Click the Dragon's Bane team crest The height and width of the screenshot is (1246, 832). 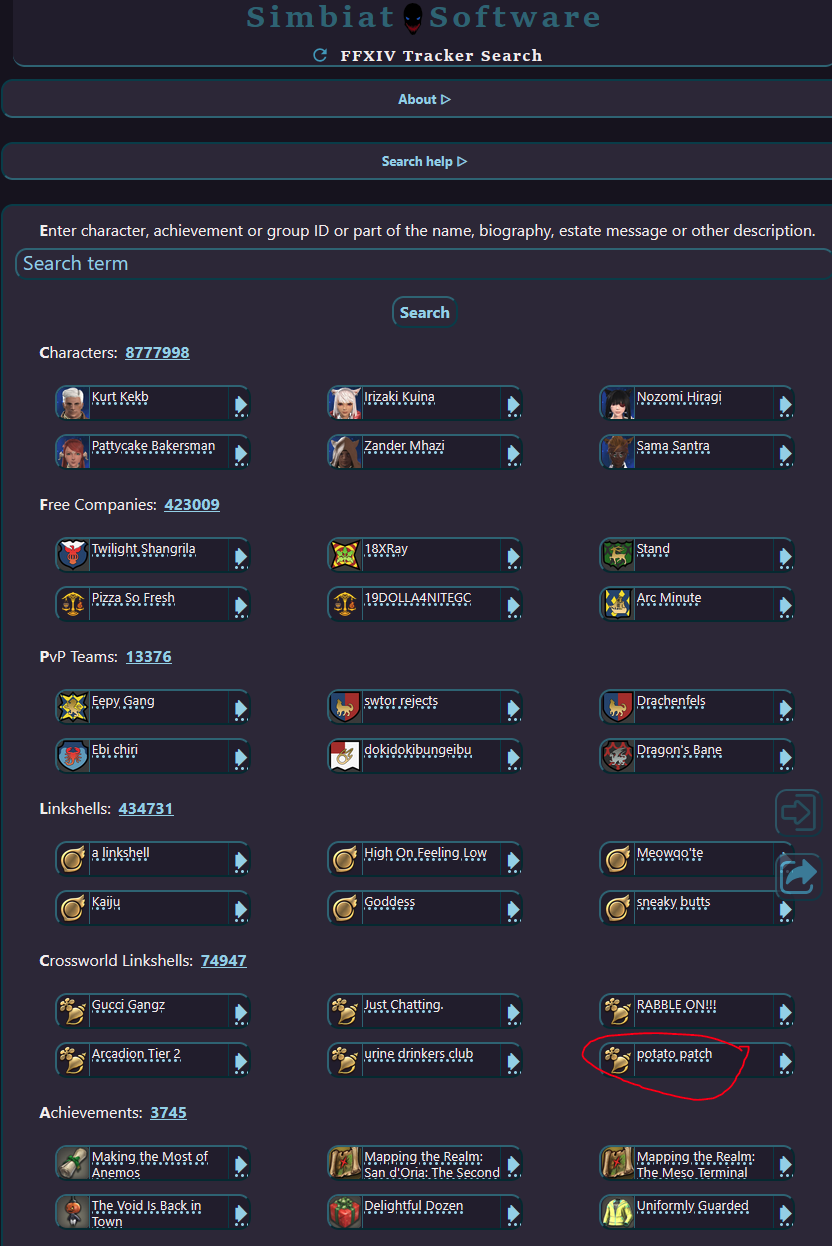click(618, 756)
